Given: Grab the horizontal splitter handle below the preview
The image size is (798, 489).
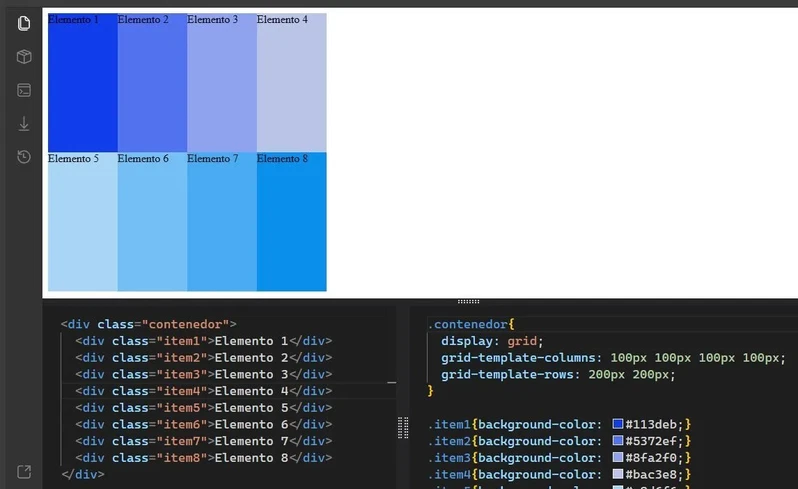Looking at the screenshot, I should pos(468,302).
